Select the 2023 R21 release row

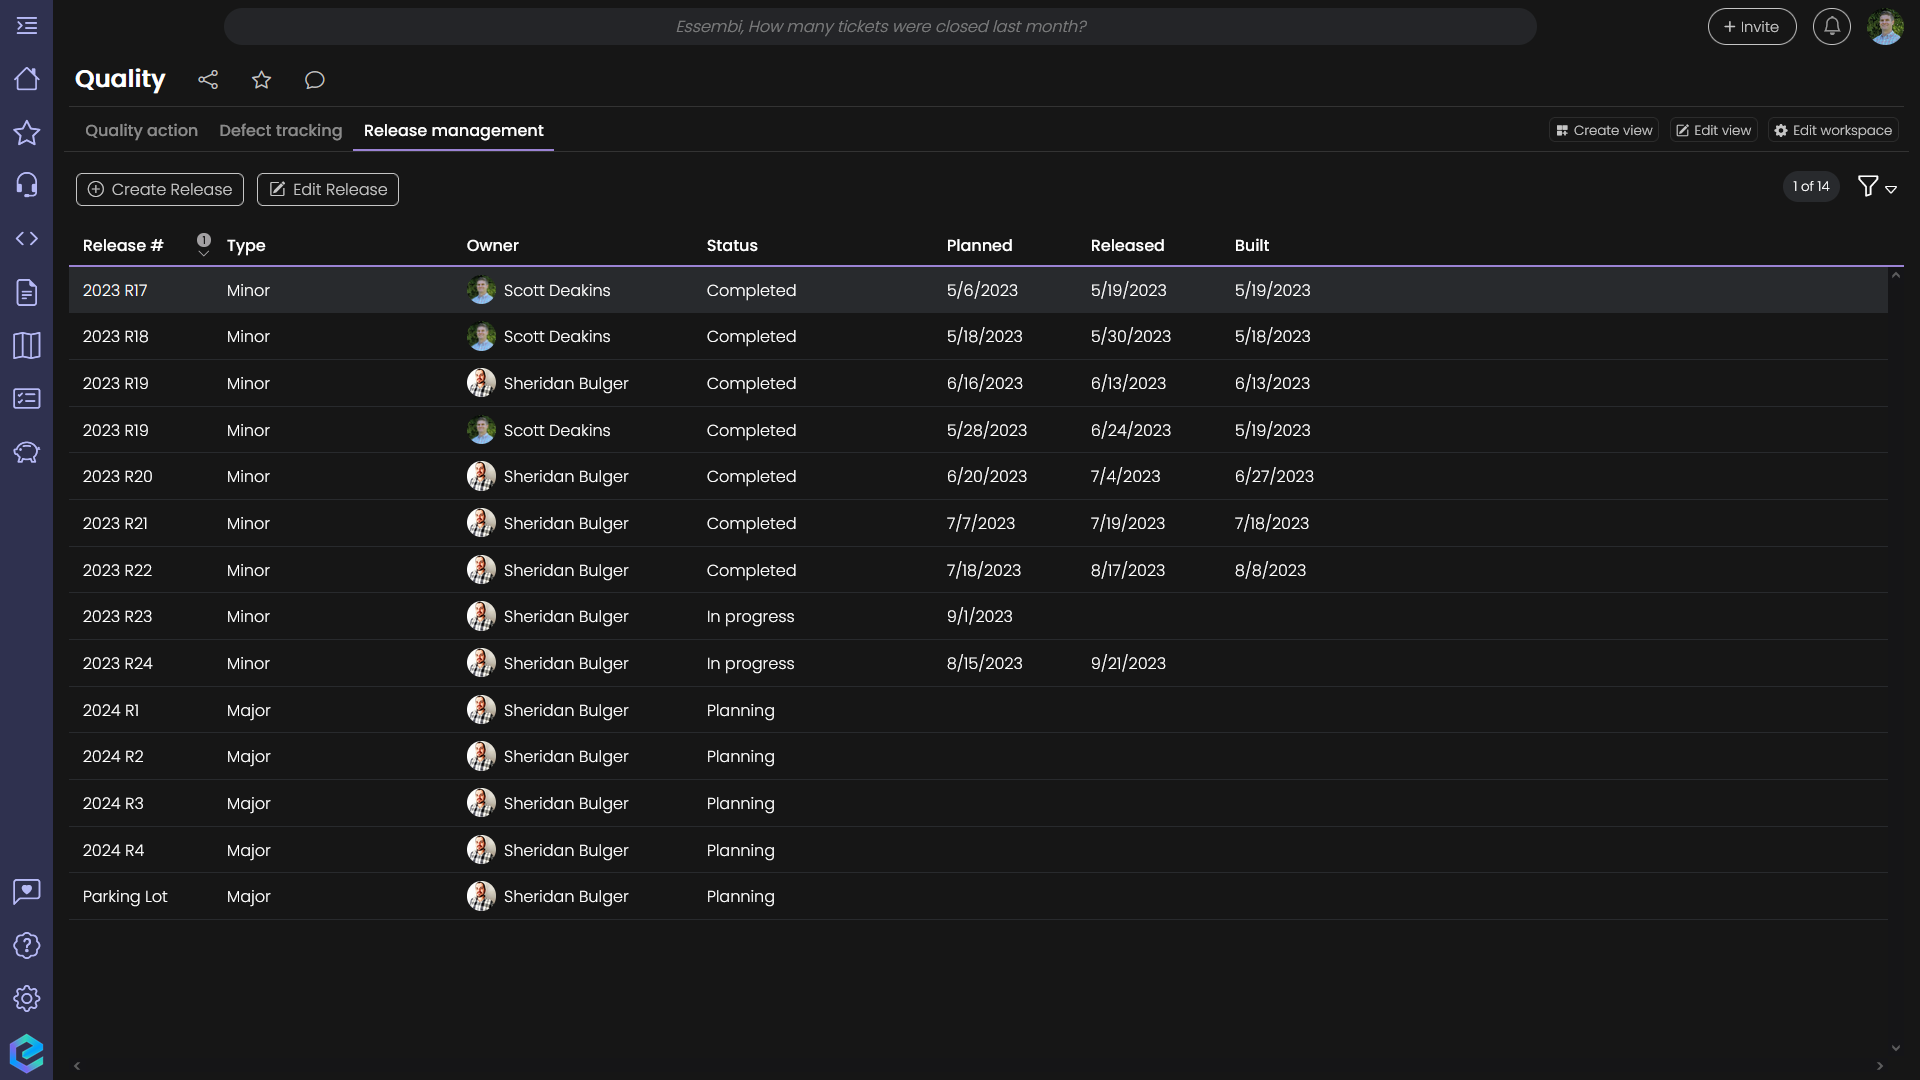[978, 523]
